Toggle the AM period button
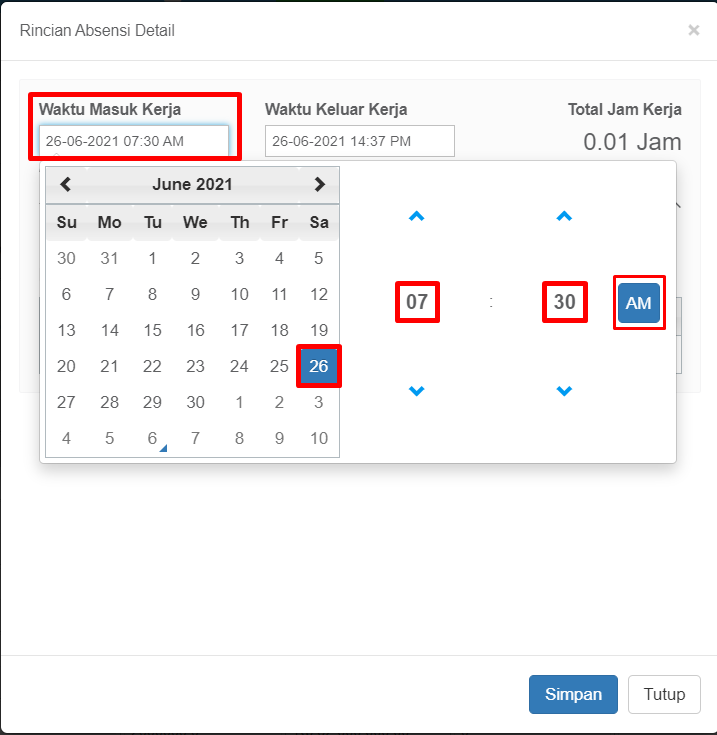Screen dimensions: 717x735 [x=639, y=303]
